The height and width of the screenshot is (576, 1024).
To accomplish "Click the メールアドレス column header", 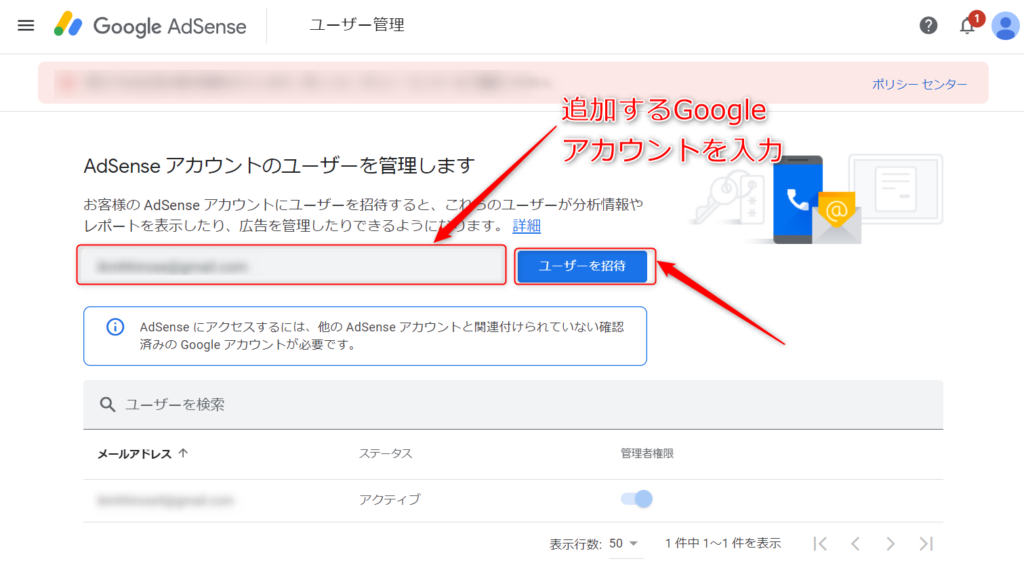I will [135, 454].
